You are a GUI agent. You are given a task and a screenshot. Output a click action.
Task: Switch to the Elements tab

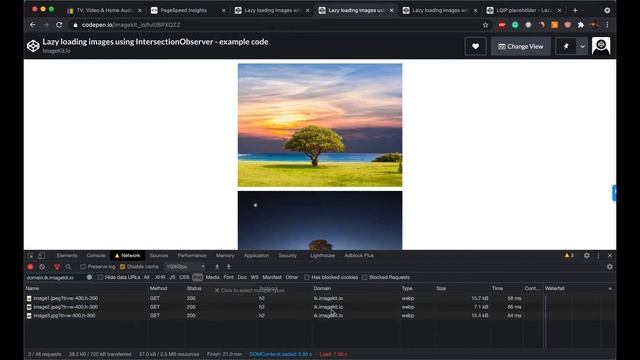coord(67,256)
